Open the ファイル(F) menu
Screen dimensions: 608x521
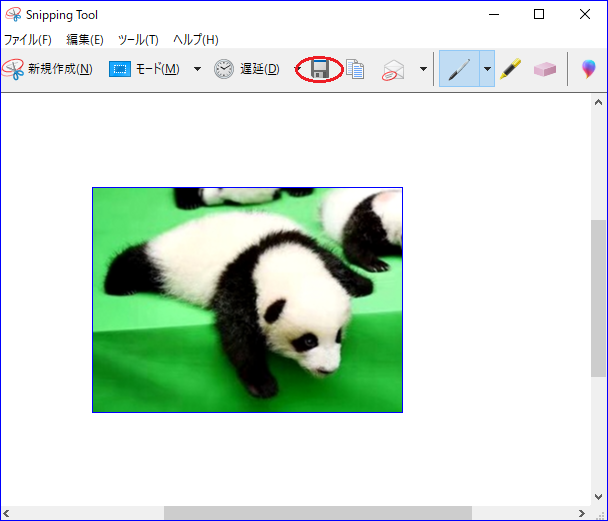(28, 40)
